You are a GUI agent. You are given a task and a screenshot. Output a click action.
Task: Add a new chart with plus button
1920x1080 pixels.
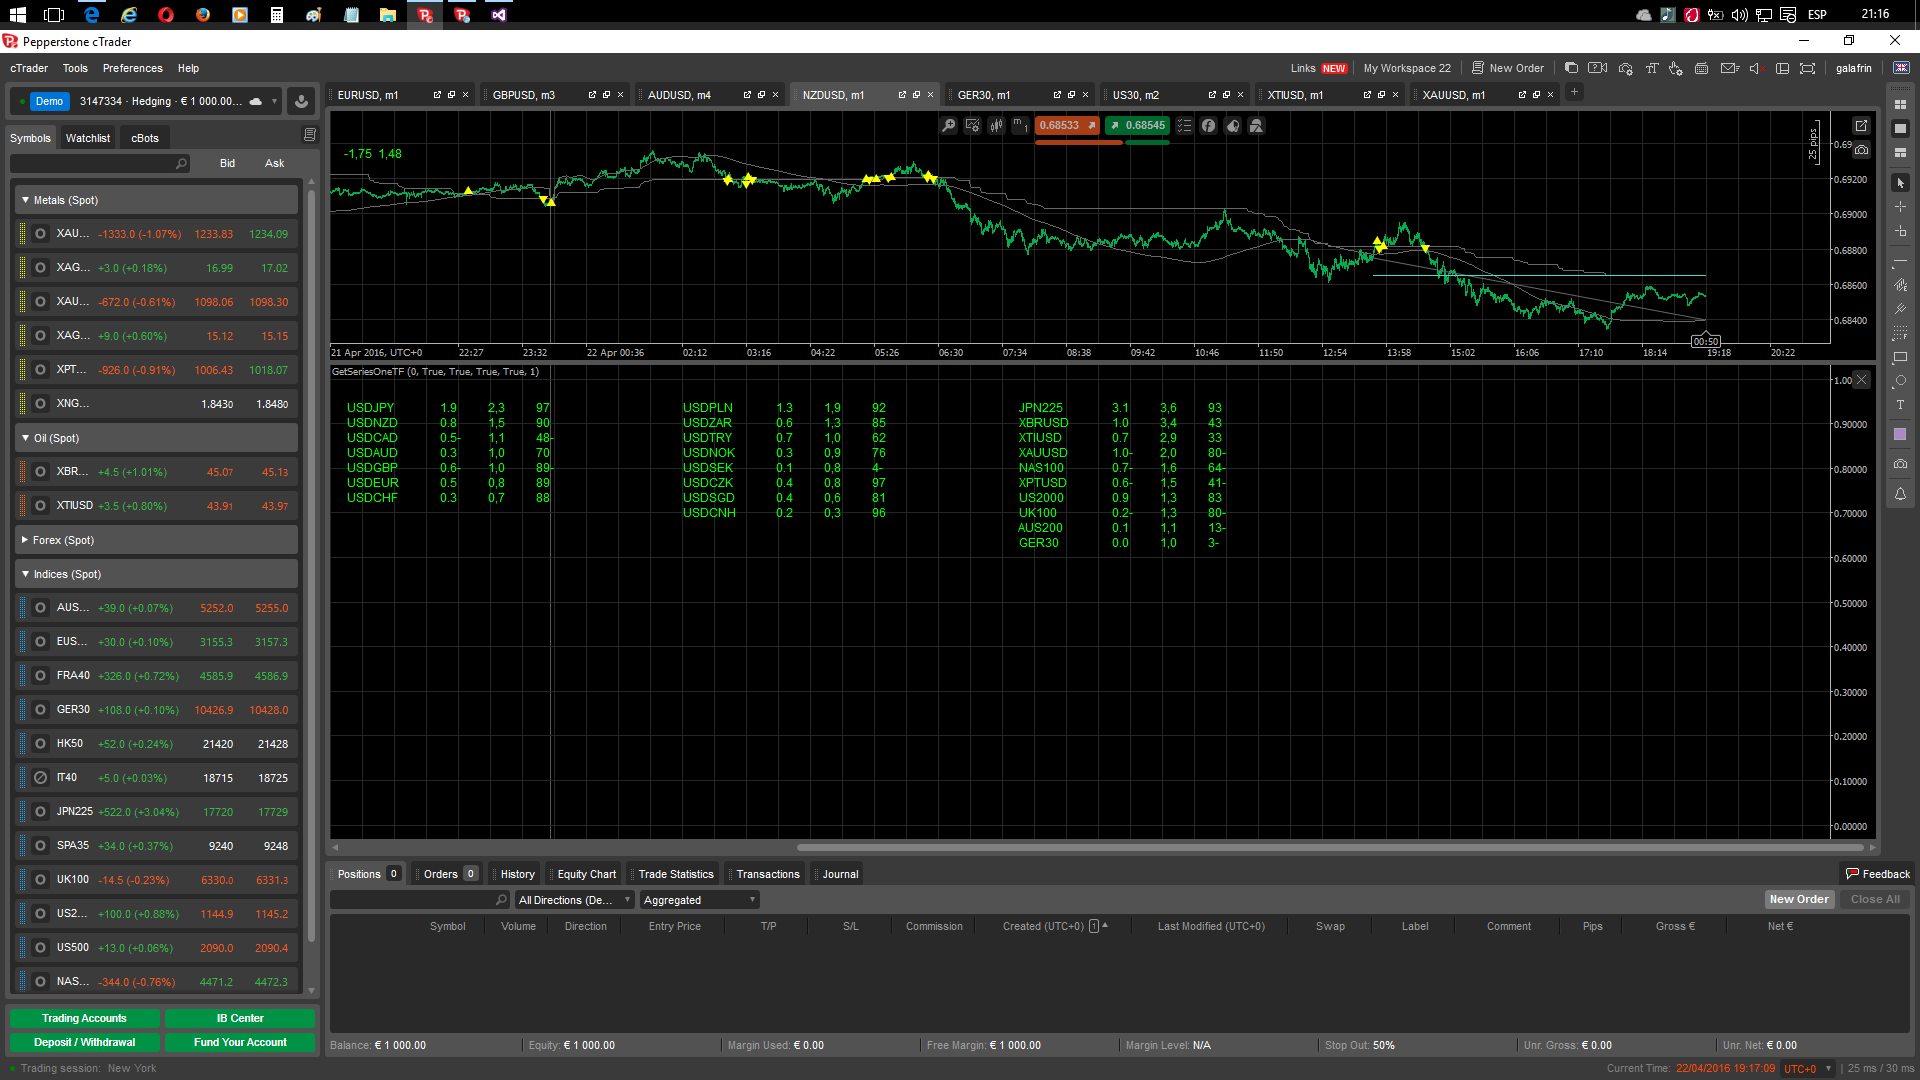pyautogui.click(x=1574, y=92)
